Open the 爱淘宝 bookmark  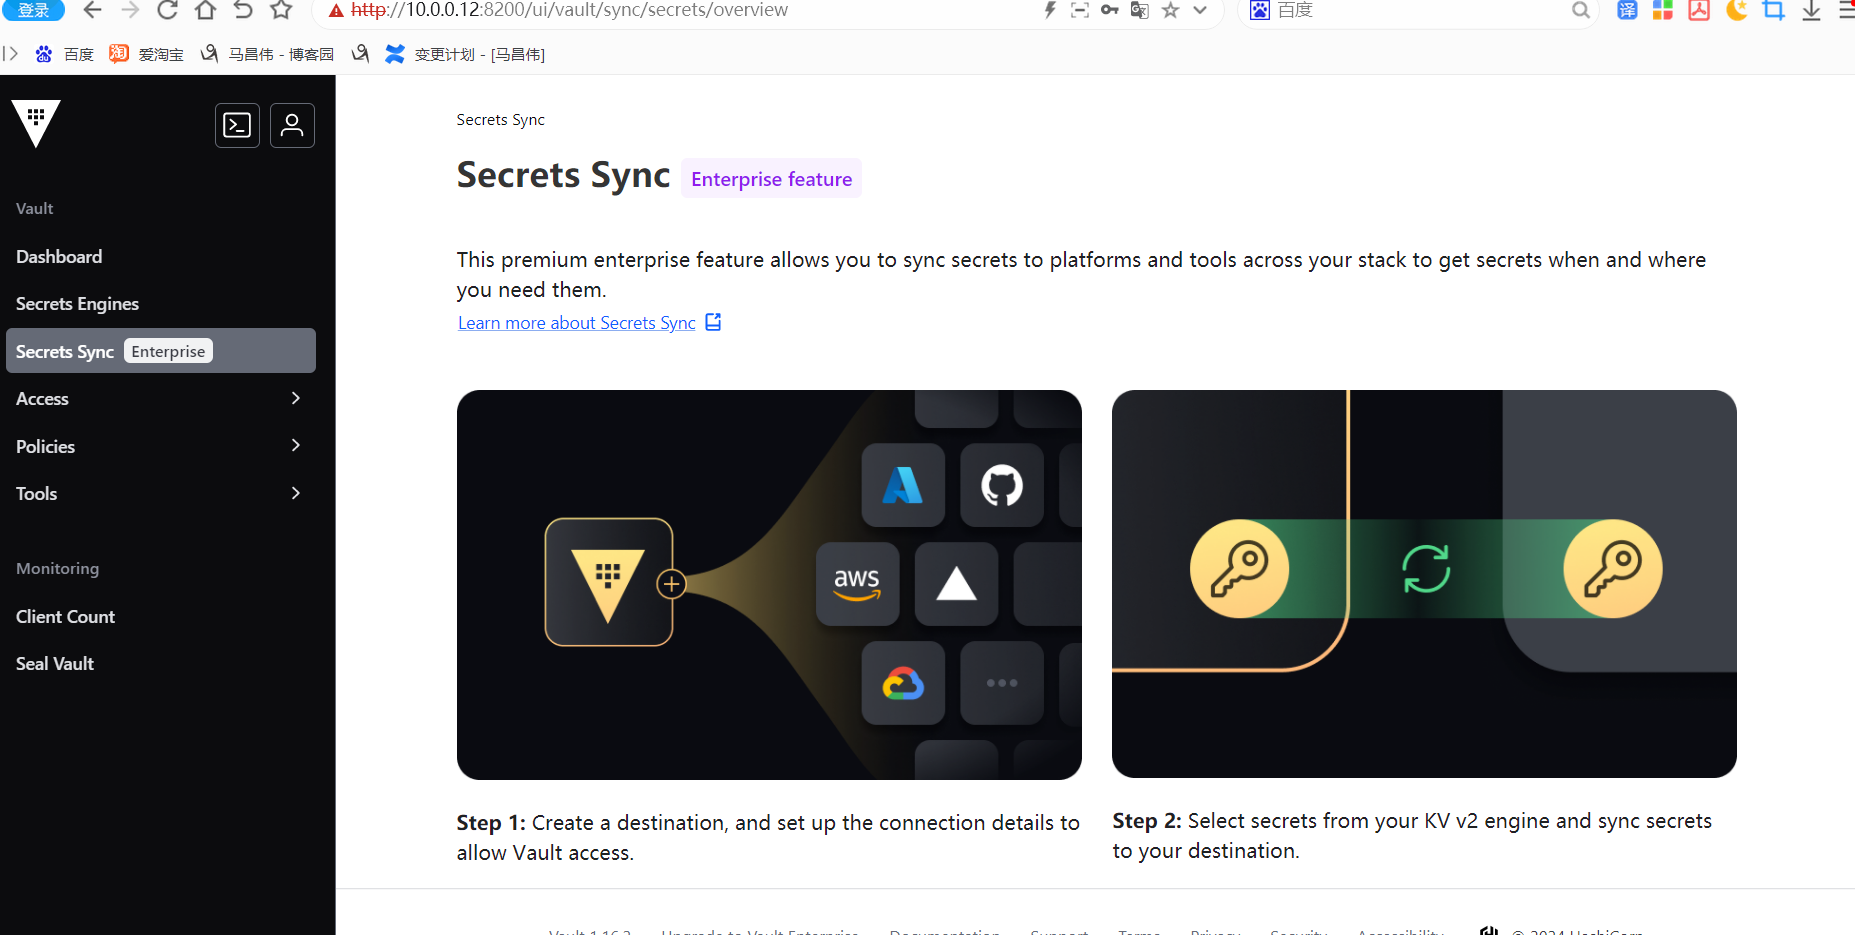coord(146,54)
